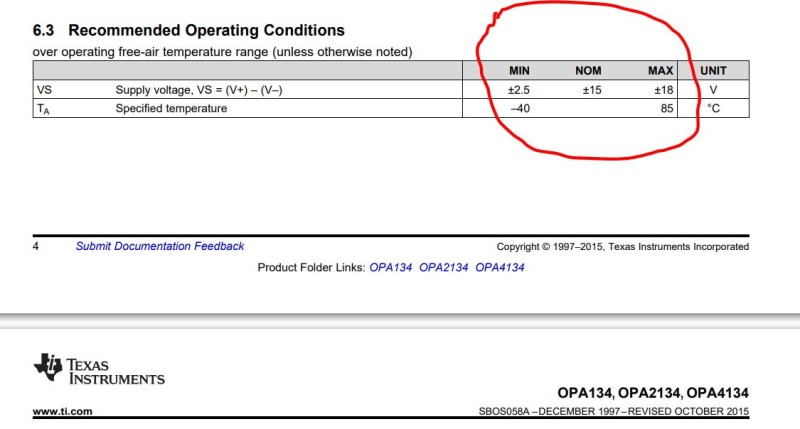Go to the OPA4134 product folder link
The height and width of the screenshot is (429, 800).
pos(499,267)
